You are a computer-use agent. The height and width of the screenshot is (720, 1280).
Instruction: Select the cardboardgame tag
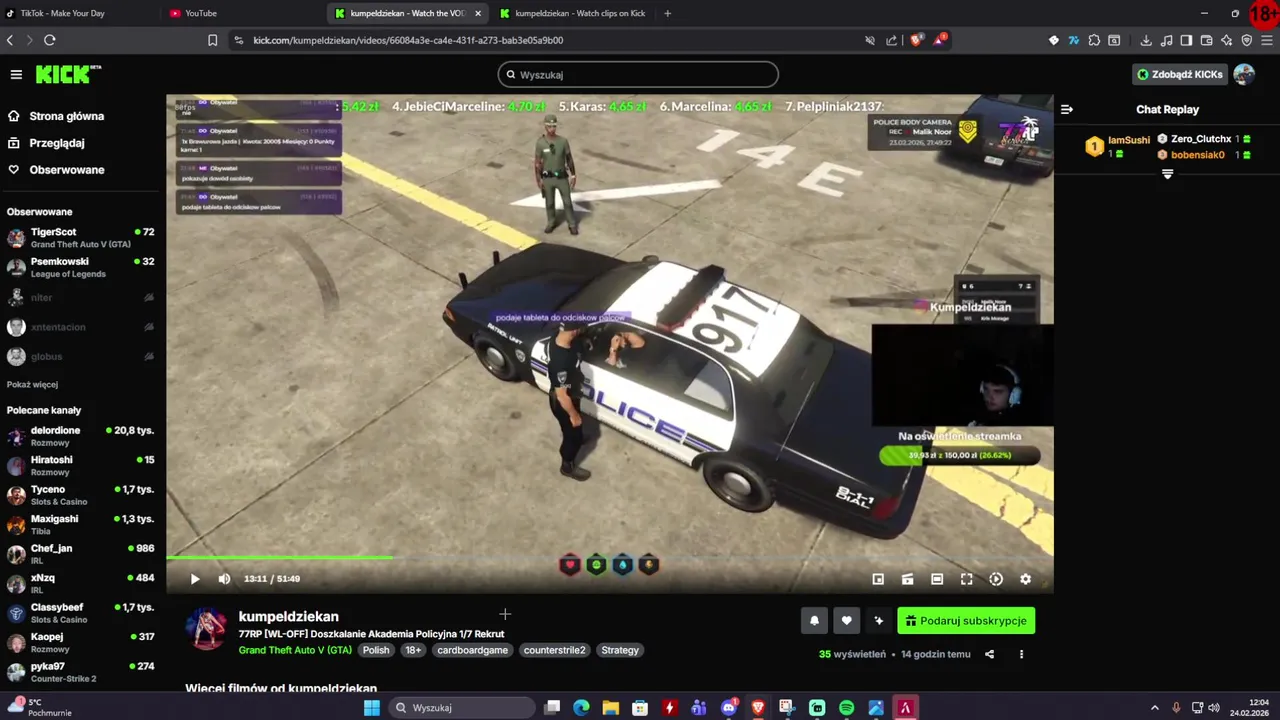point(473,650)
